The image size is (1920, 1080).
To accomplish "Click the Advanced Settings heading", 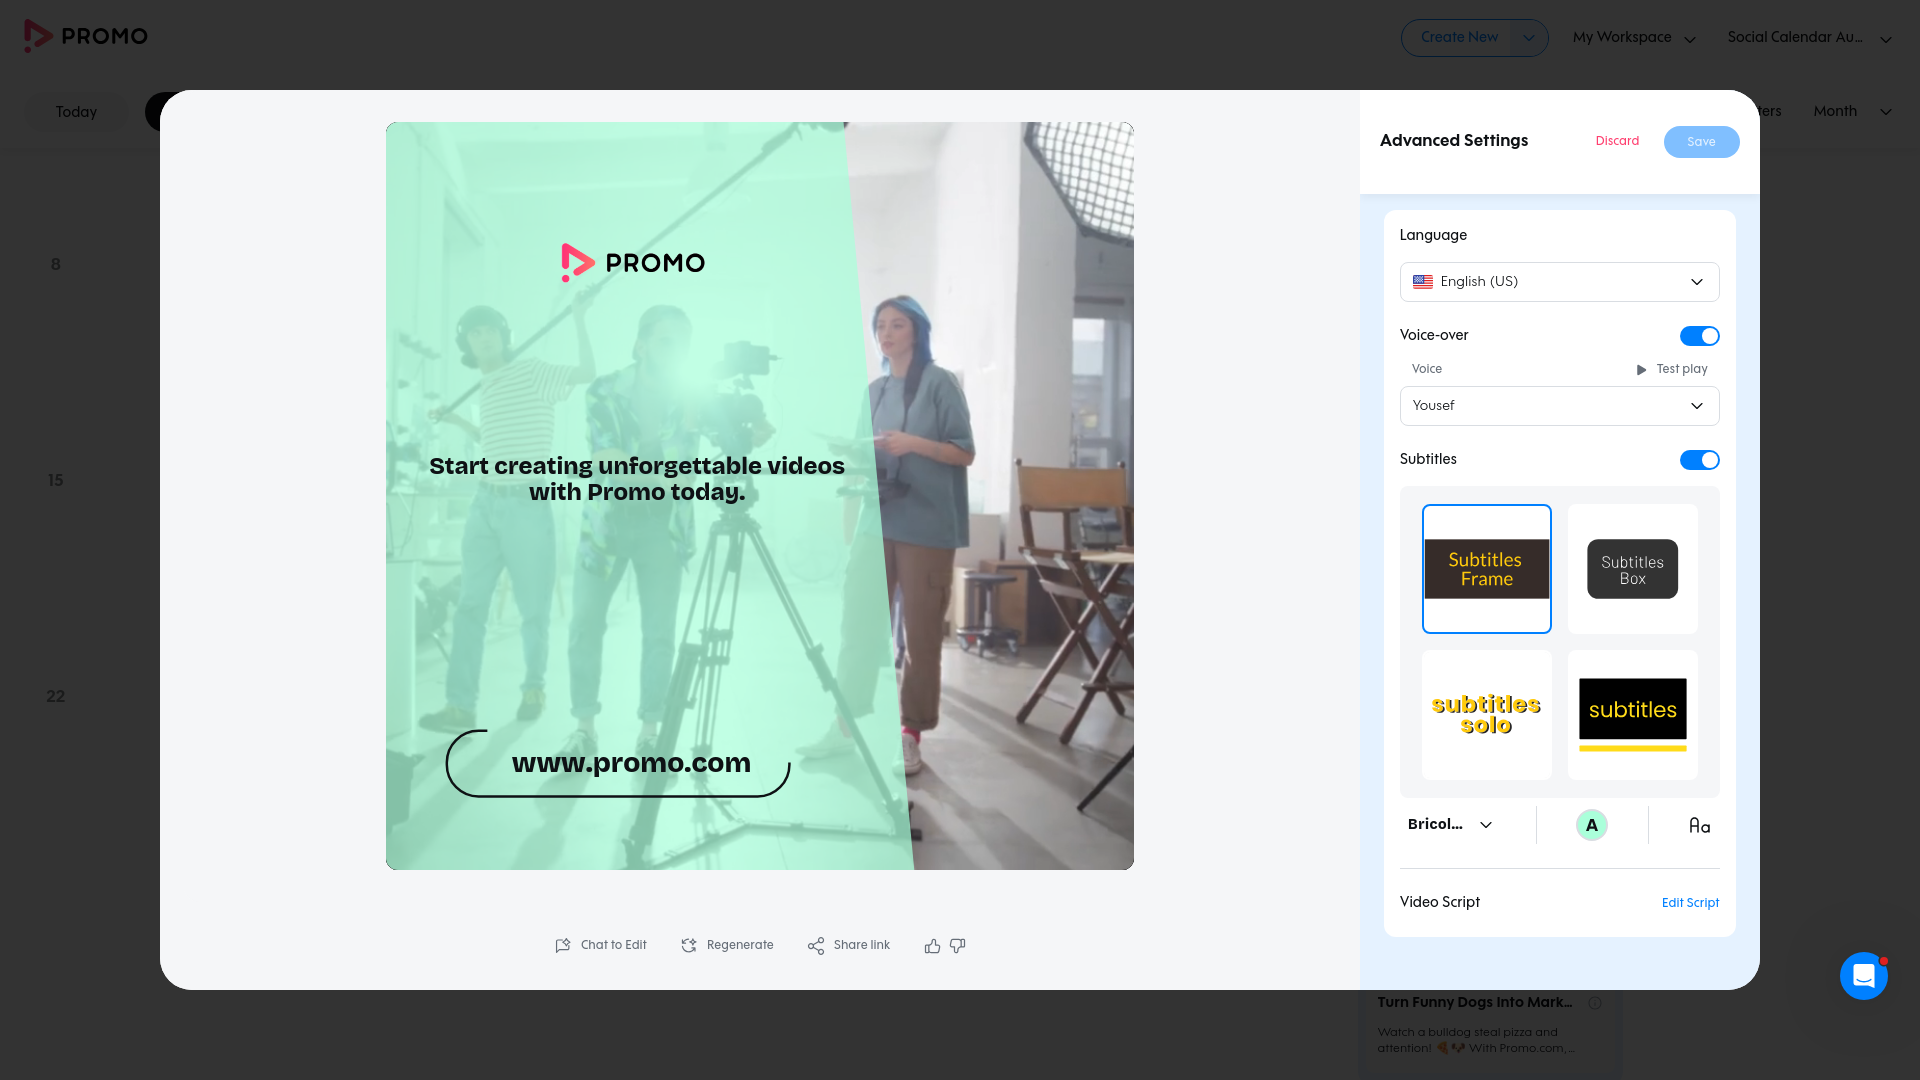I will (1454, 141).
